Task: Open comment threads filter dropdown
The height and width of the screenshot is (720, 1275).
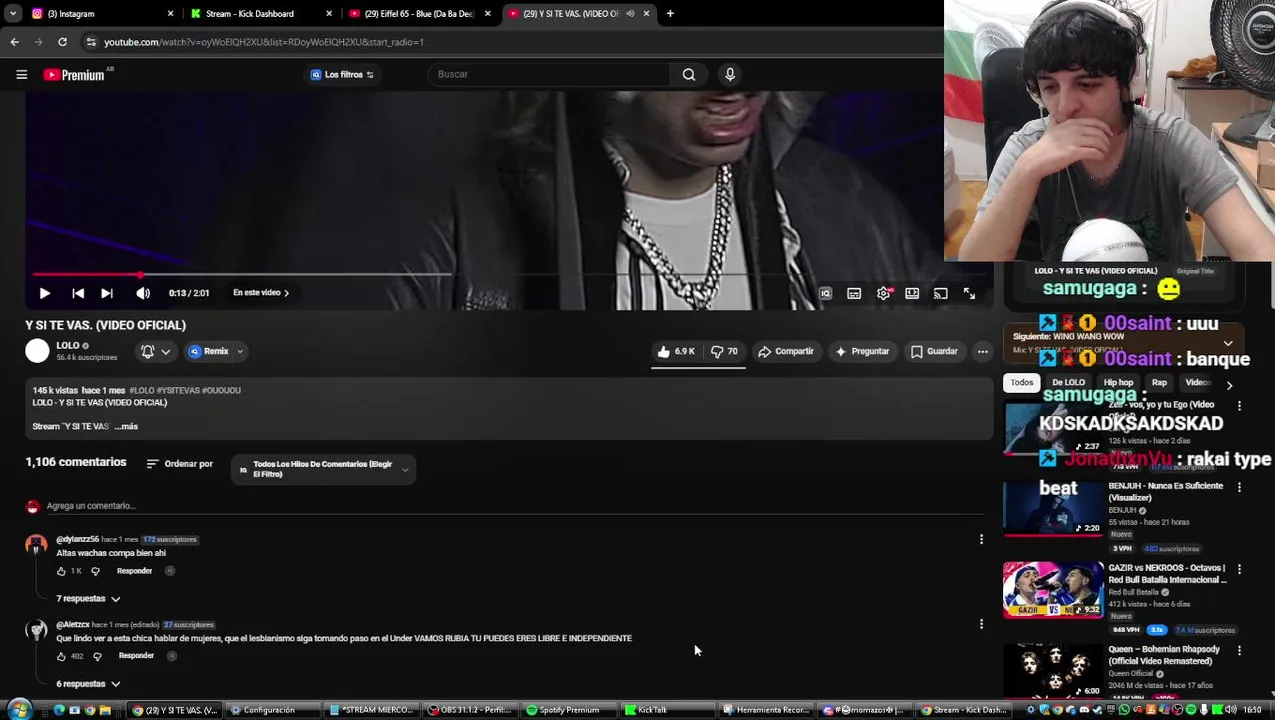Action: [323, 469]
